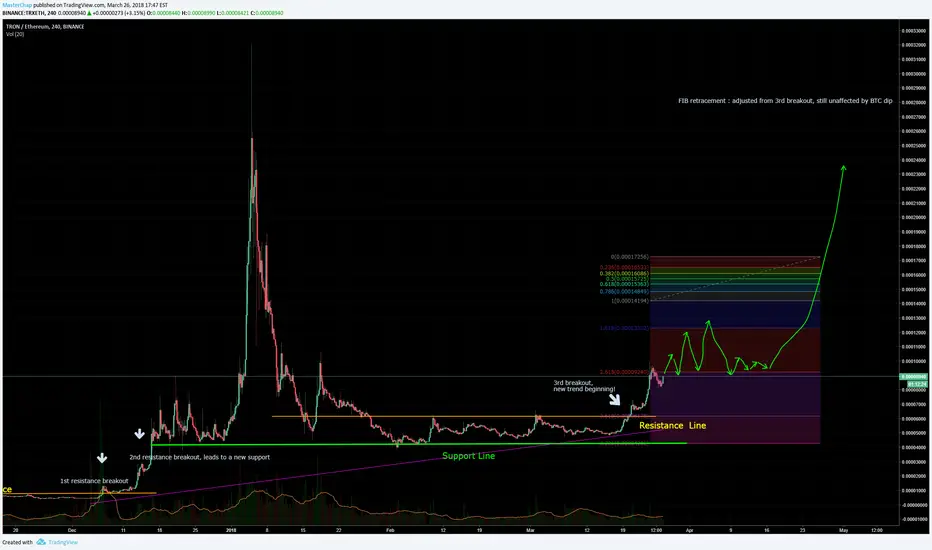Click the green projected price arrowhead at the top
Viewport: 932px width, 550px height.
(x=843, y=168)
